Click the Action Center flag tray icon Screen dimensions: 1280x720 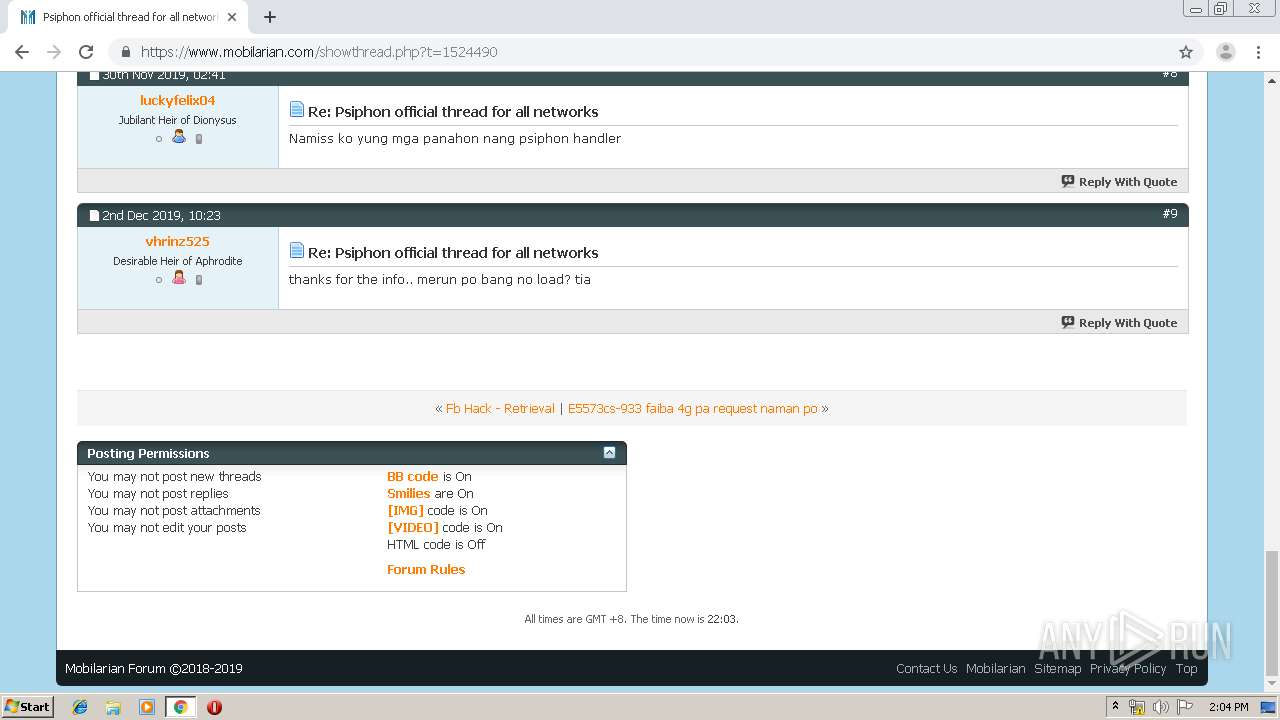click(1184, 707)
